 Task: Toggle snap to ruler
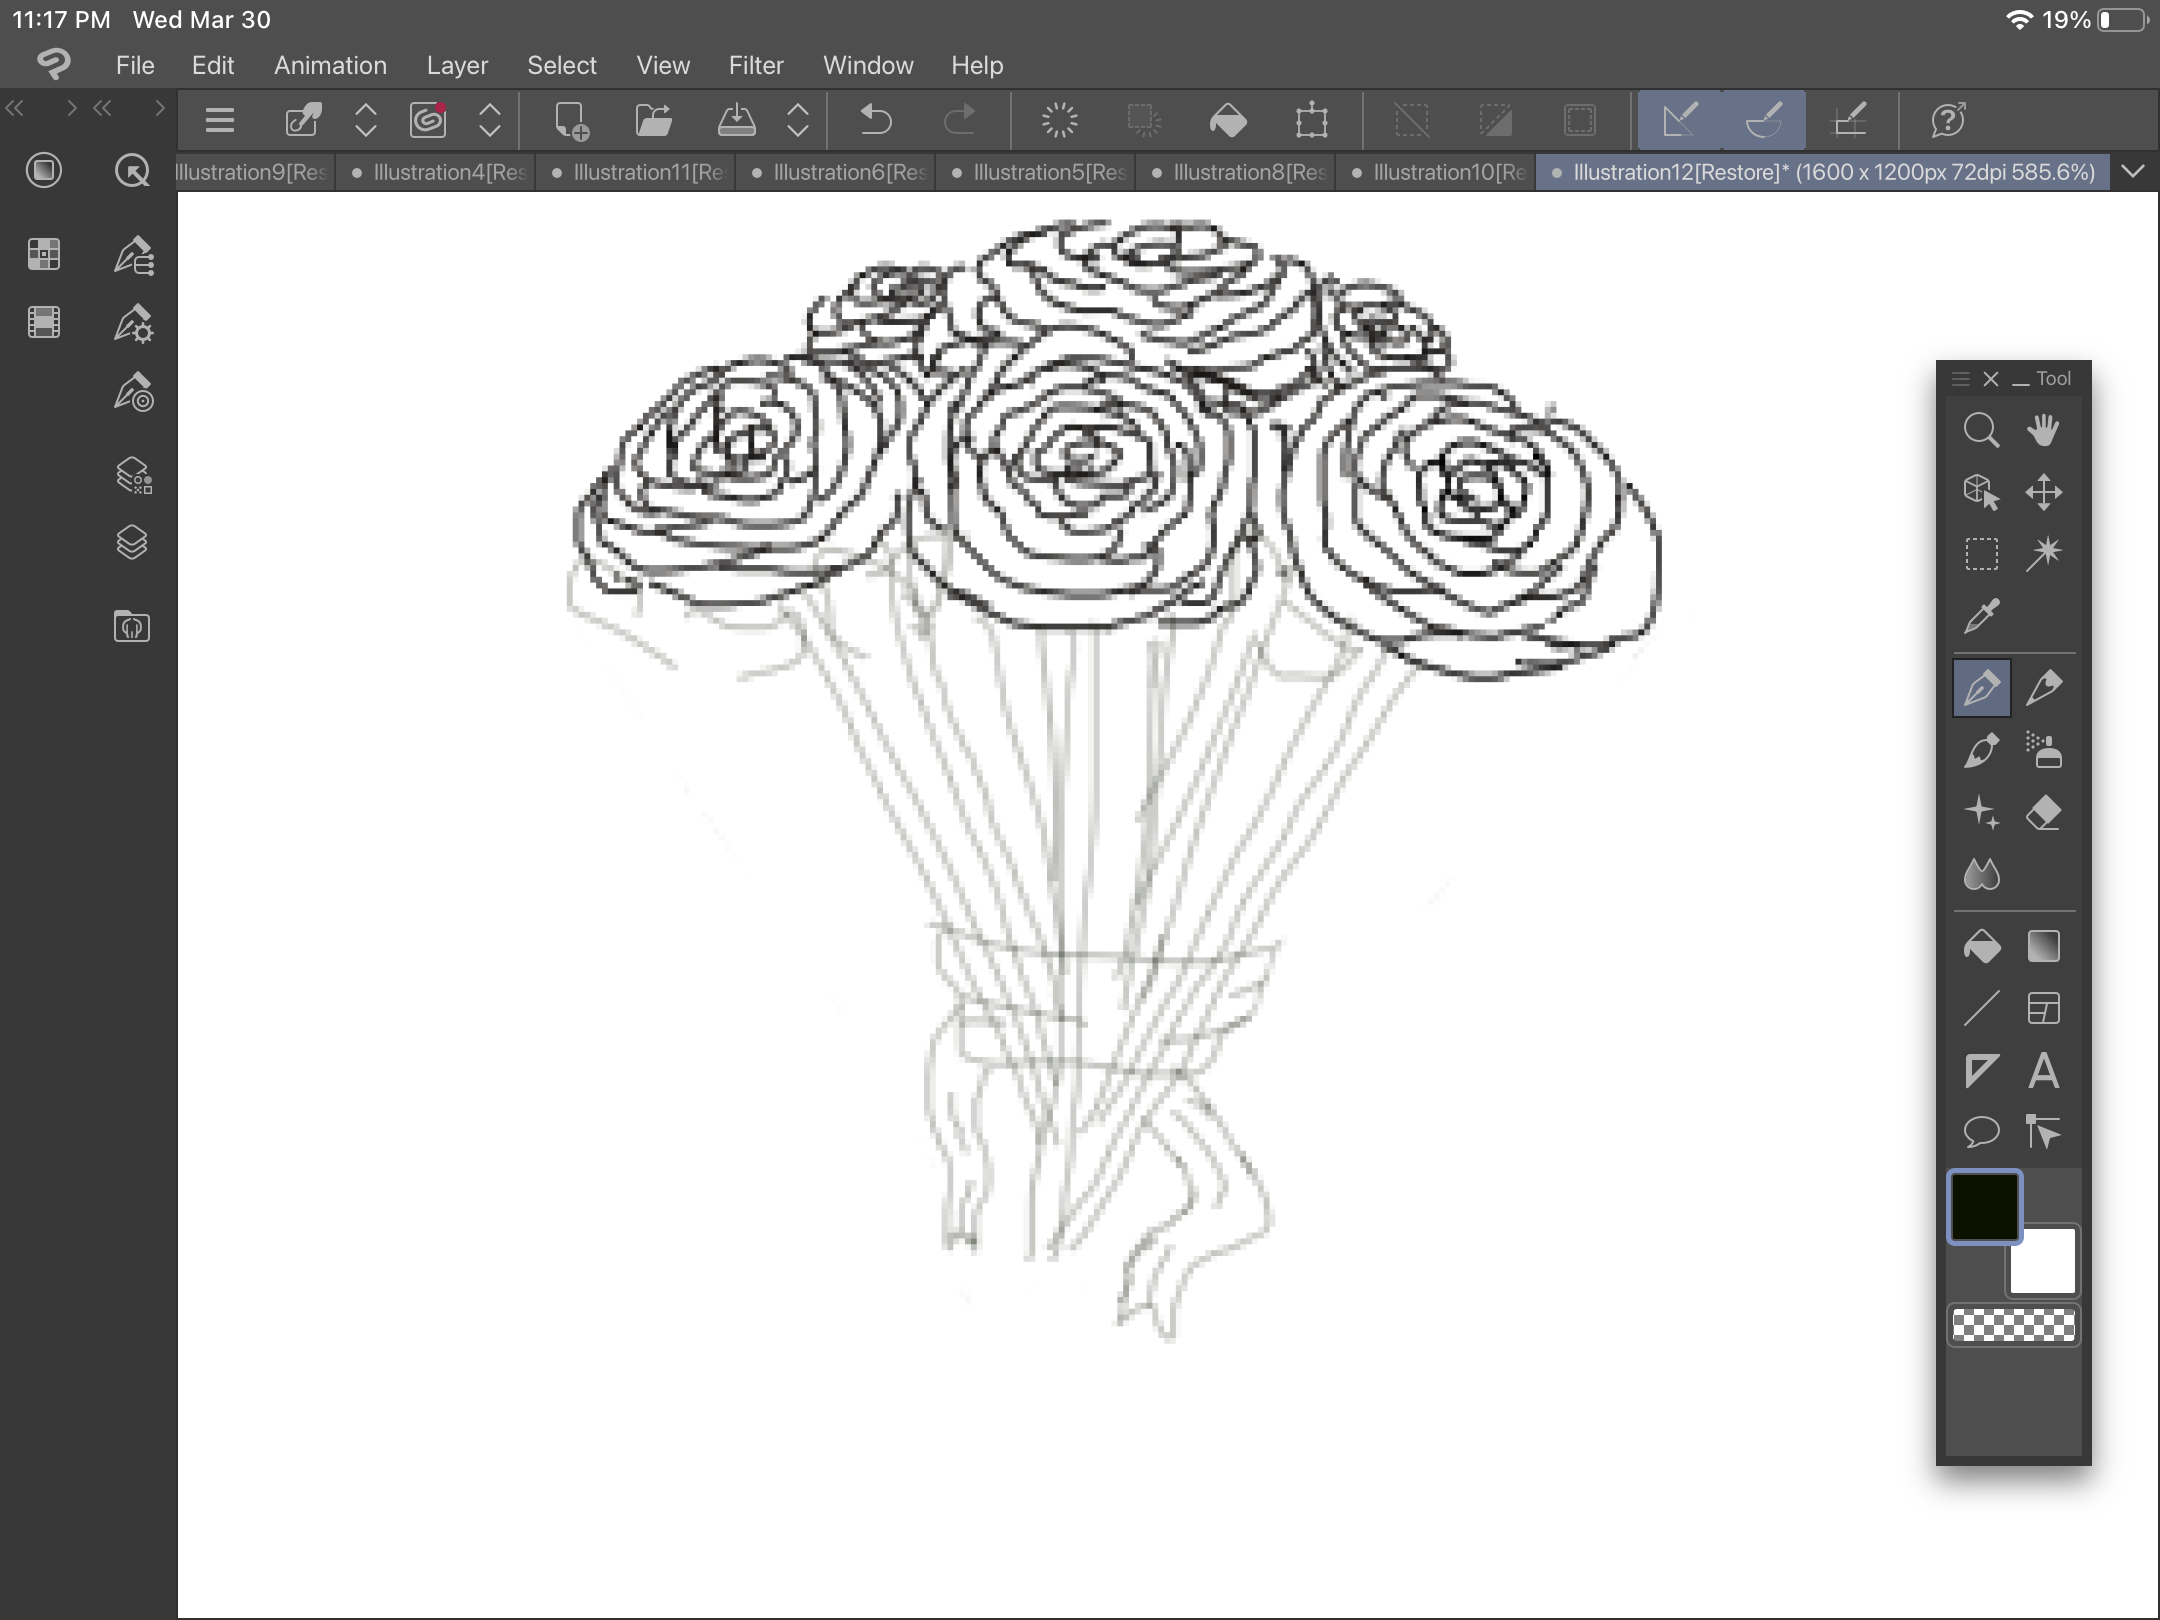coord(1680,120)
